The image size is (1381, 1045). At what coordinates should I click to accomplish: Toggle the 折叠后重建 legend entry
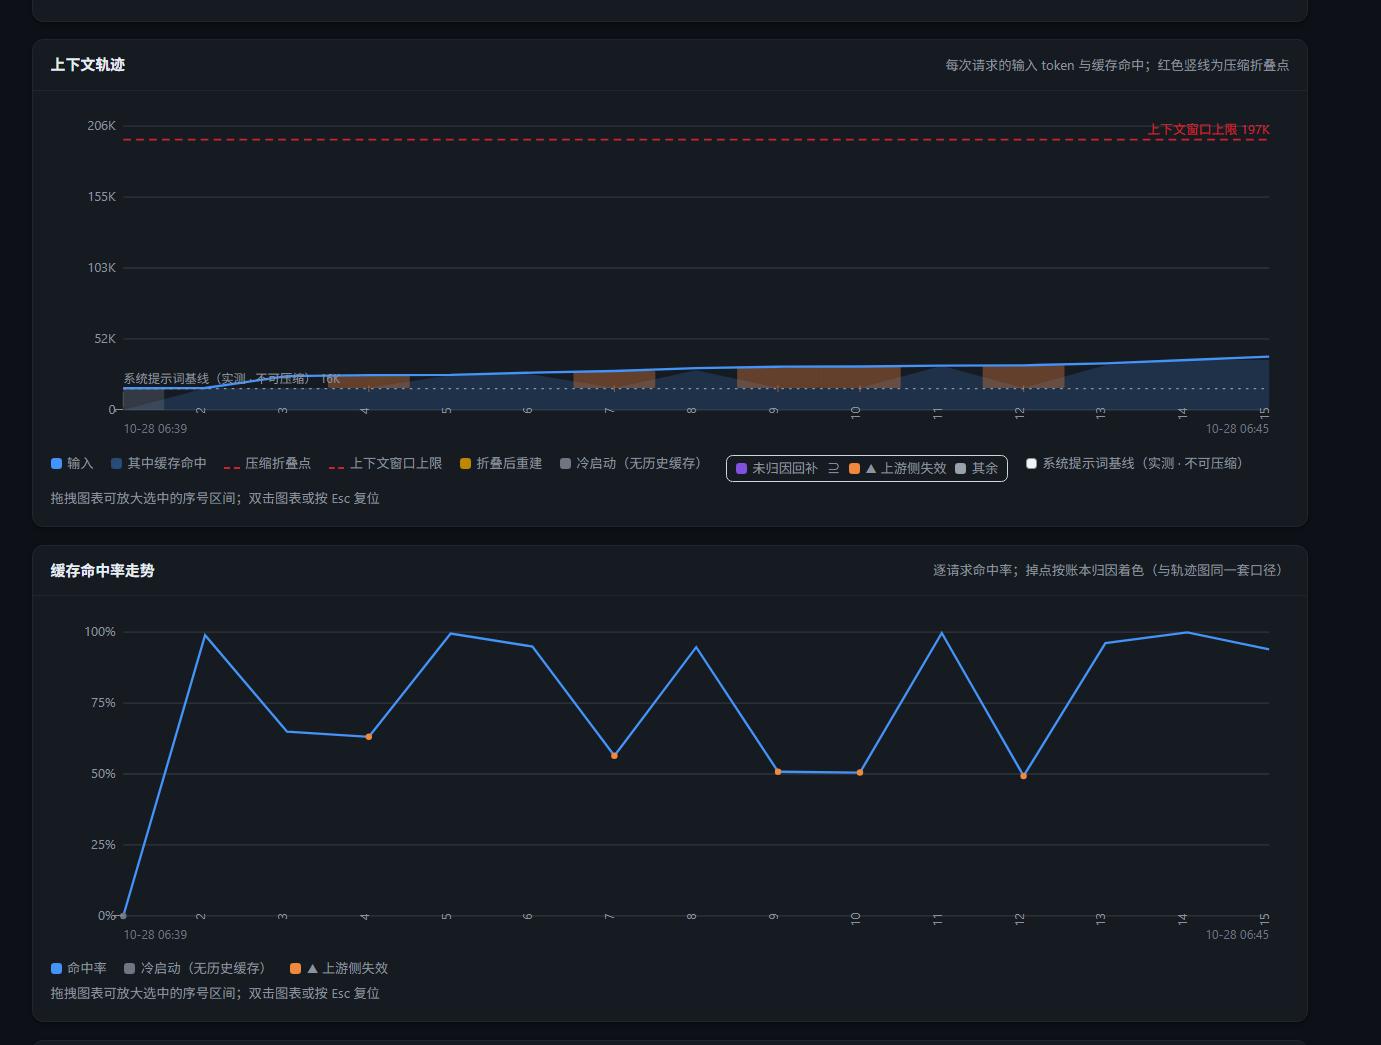click(501, 464)
